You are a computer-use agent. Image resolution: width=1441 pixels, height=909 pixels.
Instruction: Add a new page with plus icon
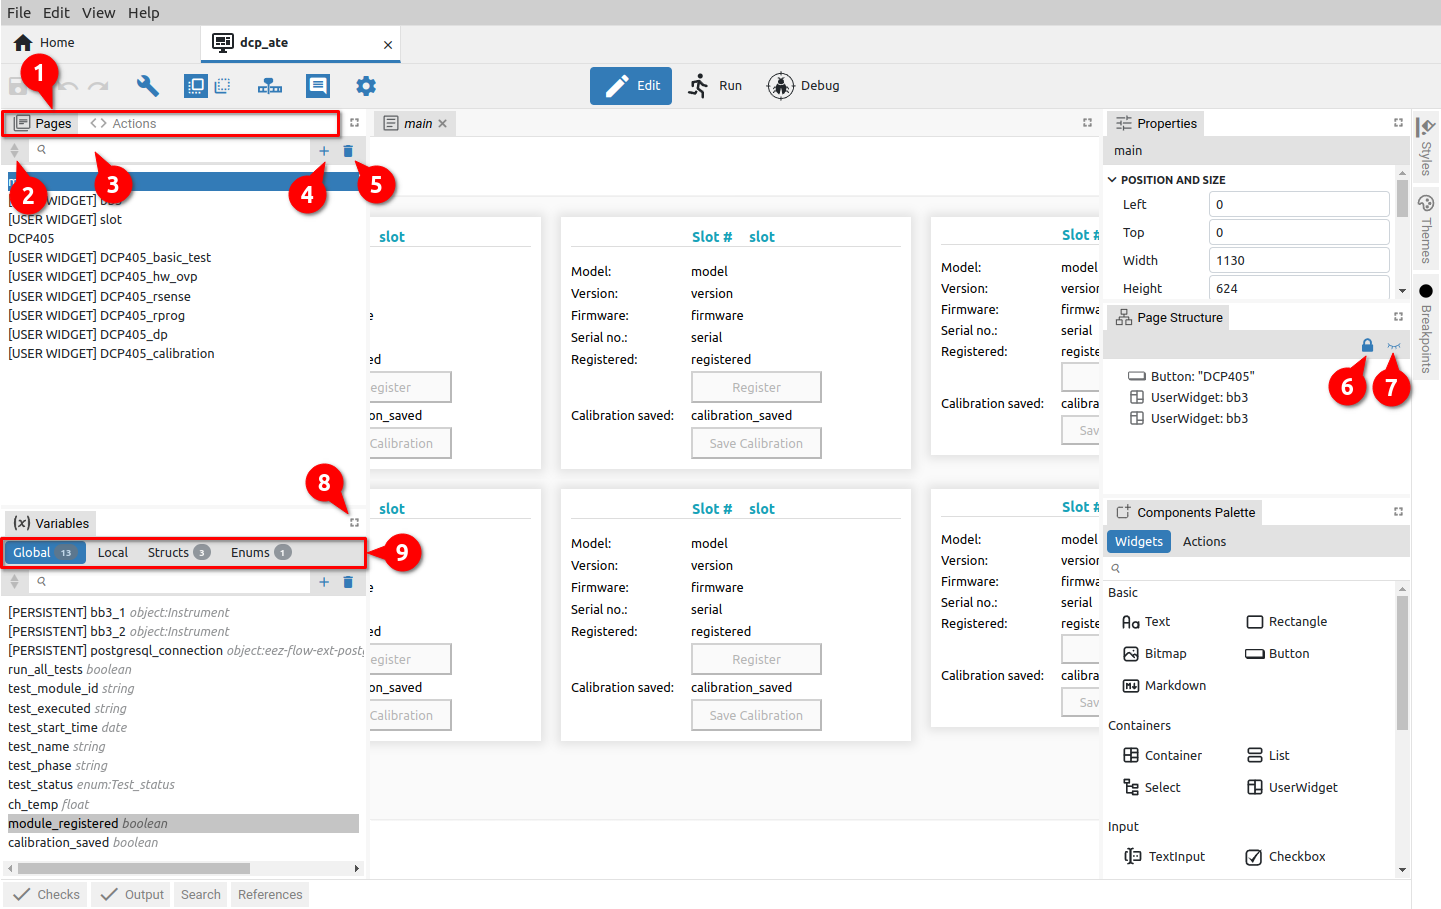click(324, 151)
